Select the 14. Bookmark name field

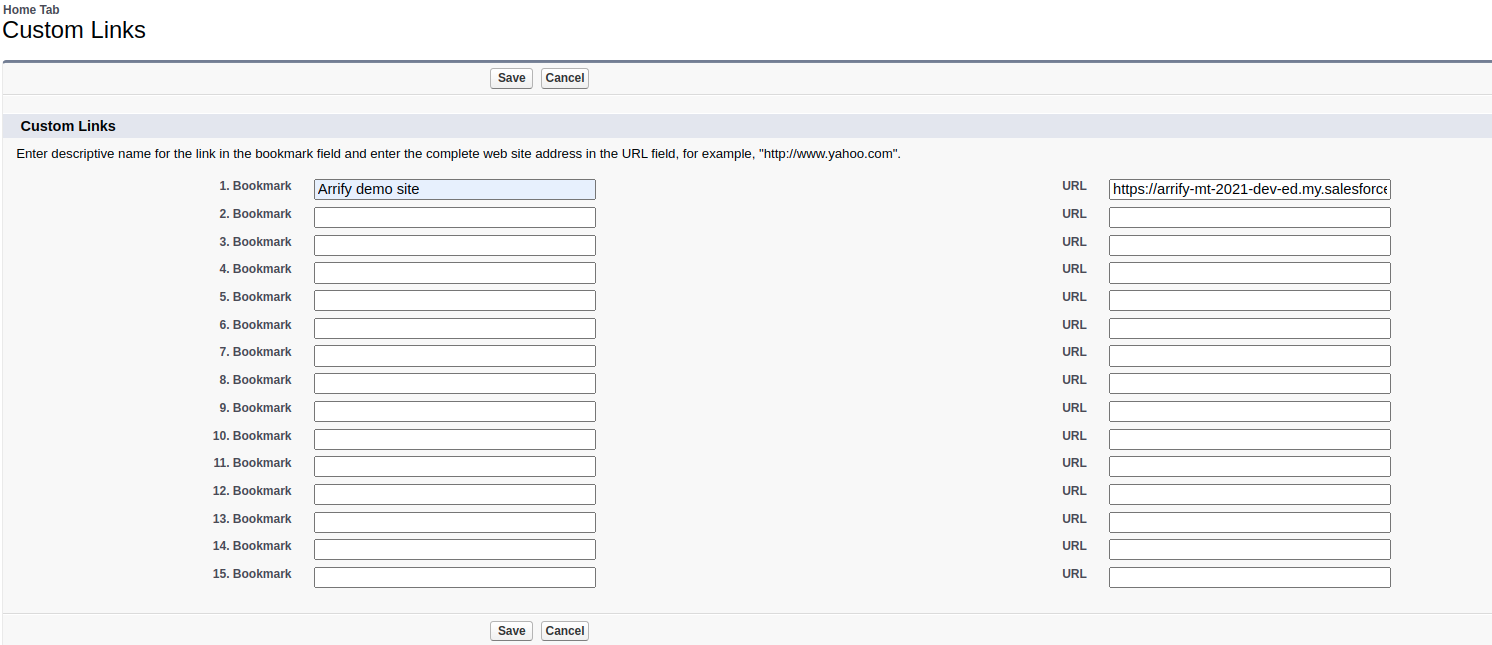coord(455,549)
